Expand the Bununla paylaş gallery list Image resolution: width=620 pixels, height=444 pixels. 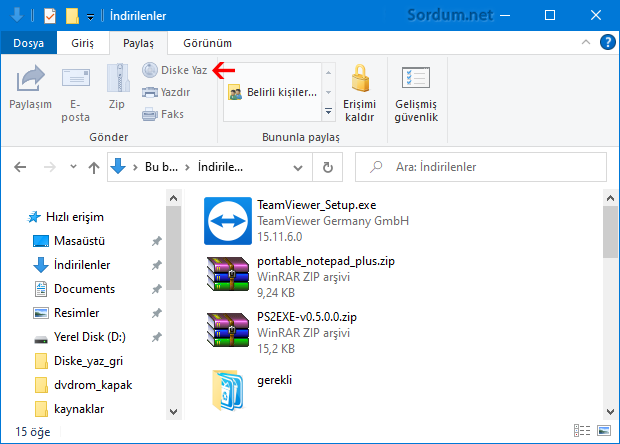(x=328, y=111)
